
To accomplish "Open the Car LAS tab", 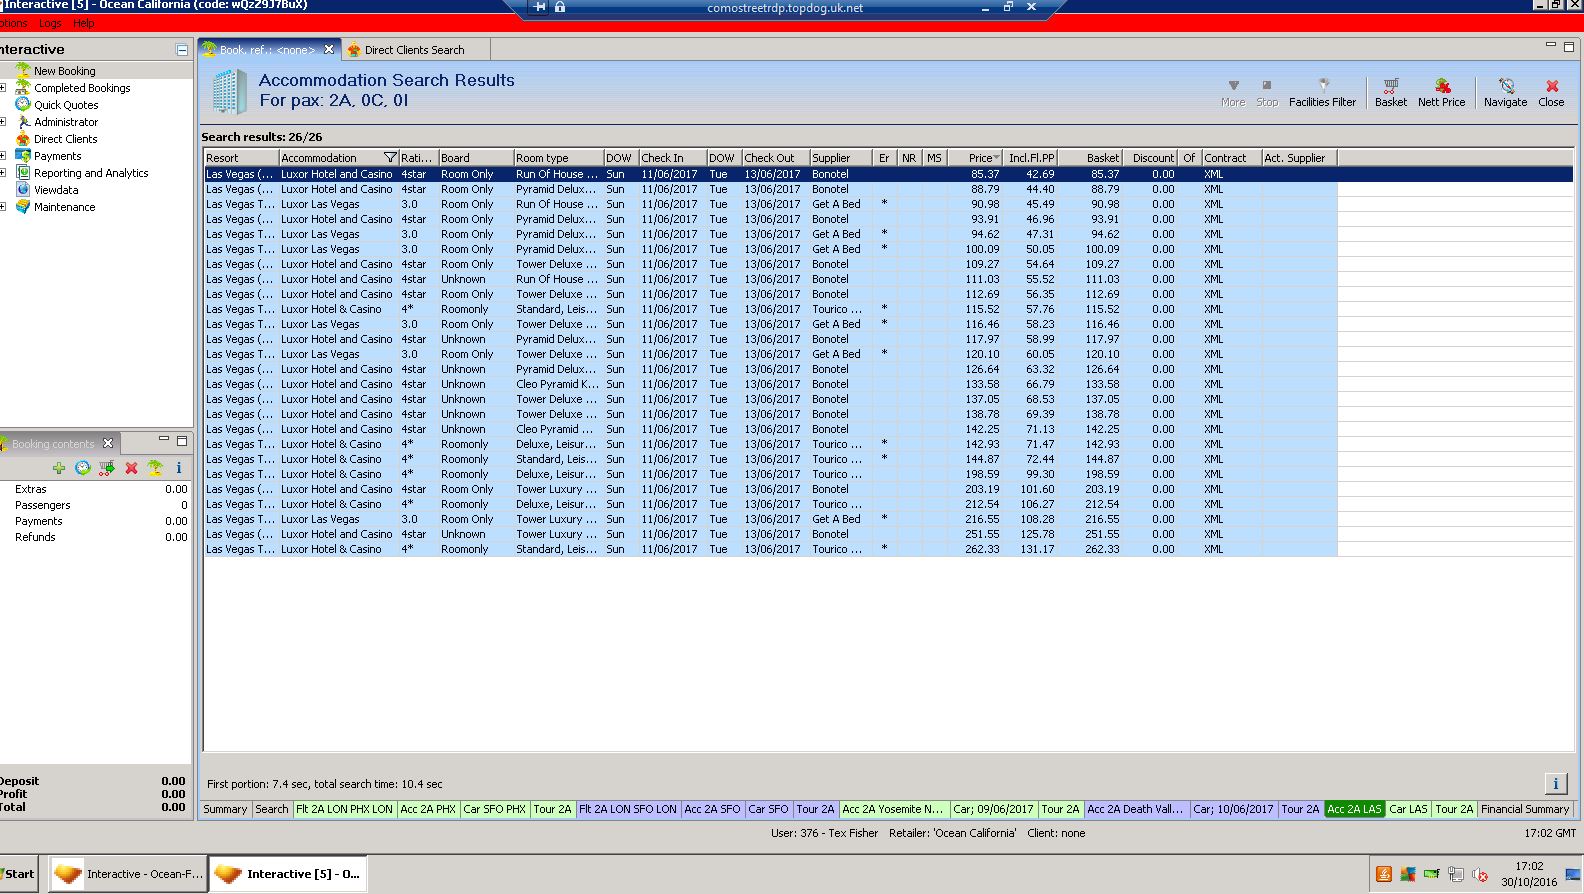I will tap(1408, 809).
